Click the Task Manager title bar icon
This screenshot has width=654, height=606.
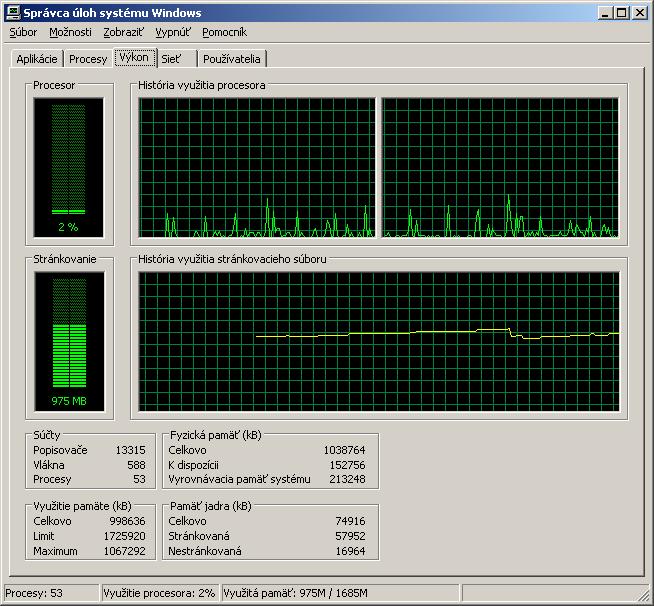coord(13,13)
